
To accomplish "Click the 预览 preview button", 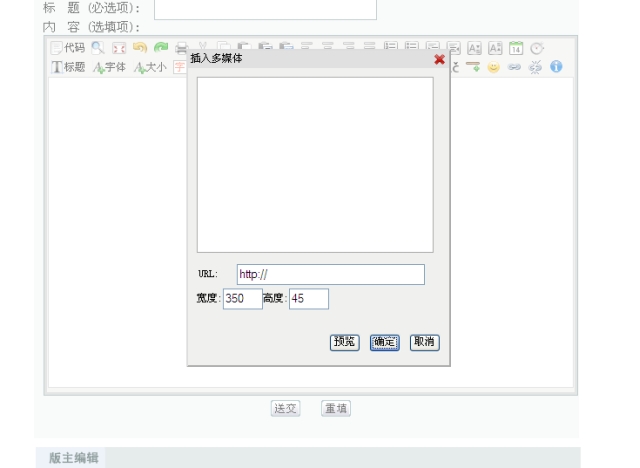I will [x=344, y=342].
